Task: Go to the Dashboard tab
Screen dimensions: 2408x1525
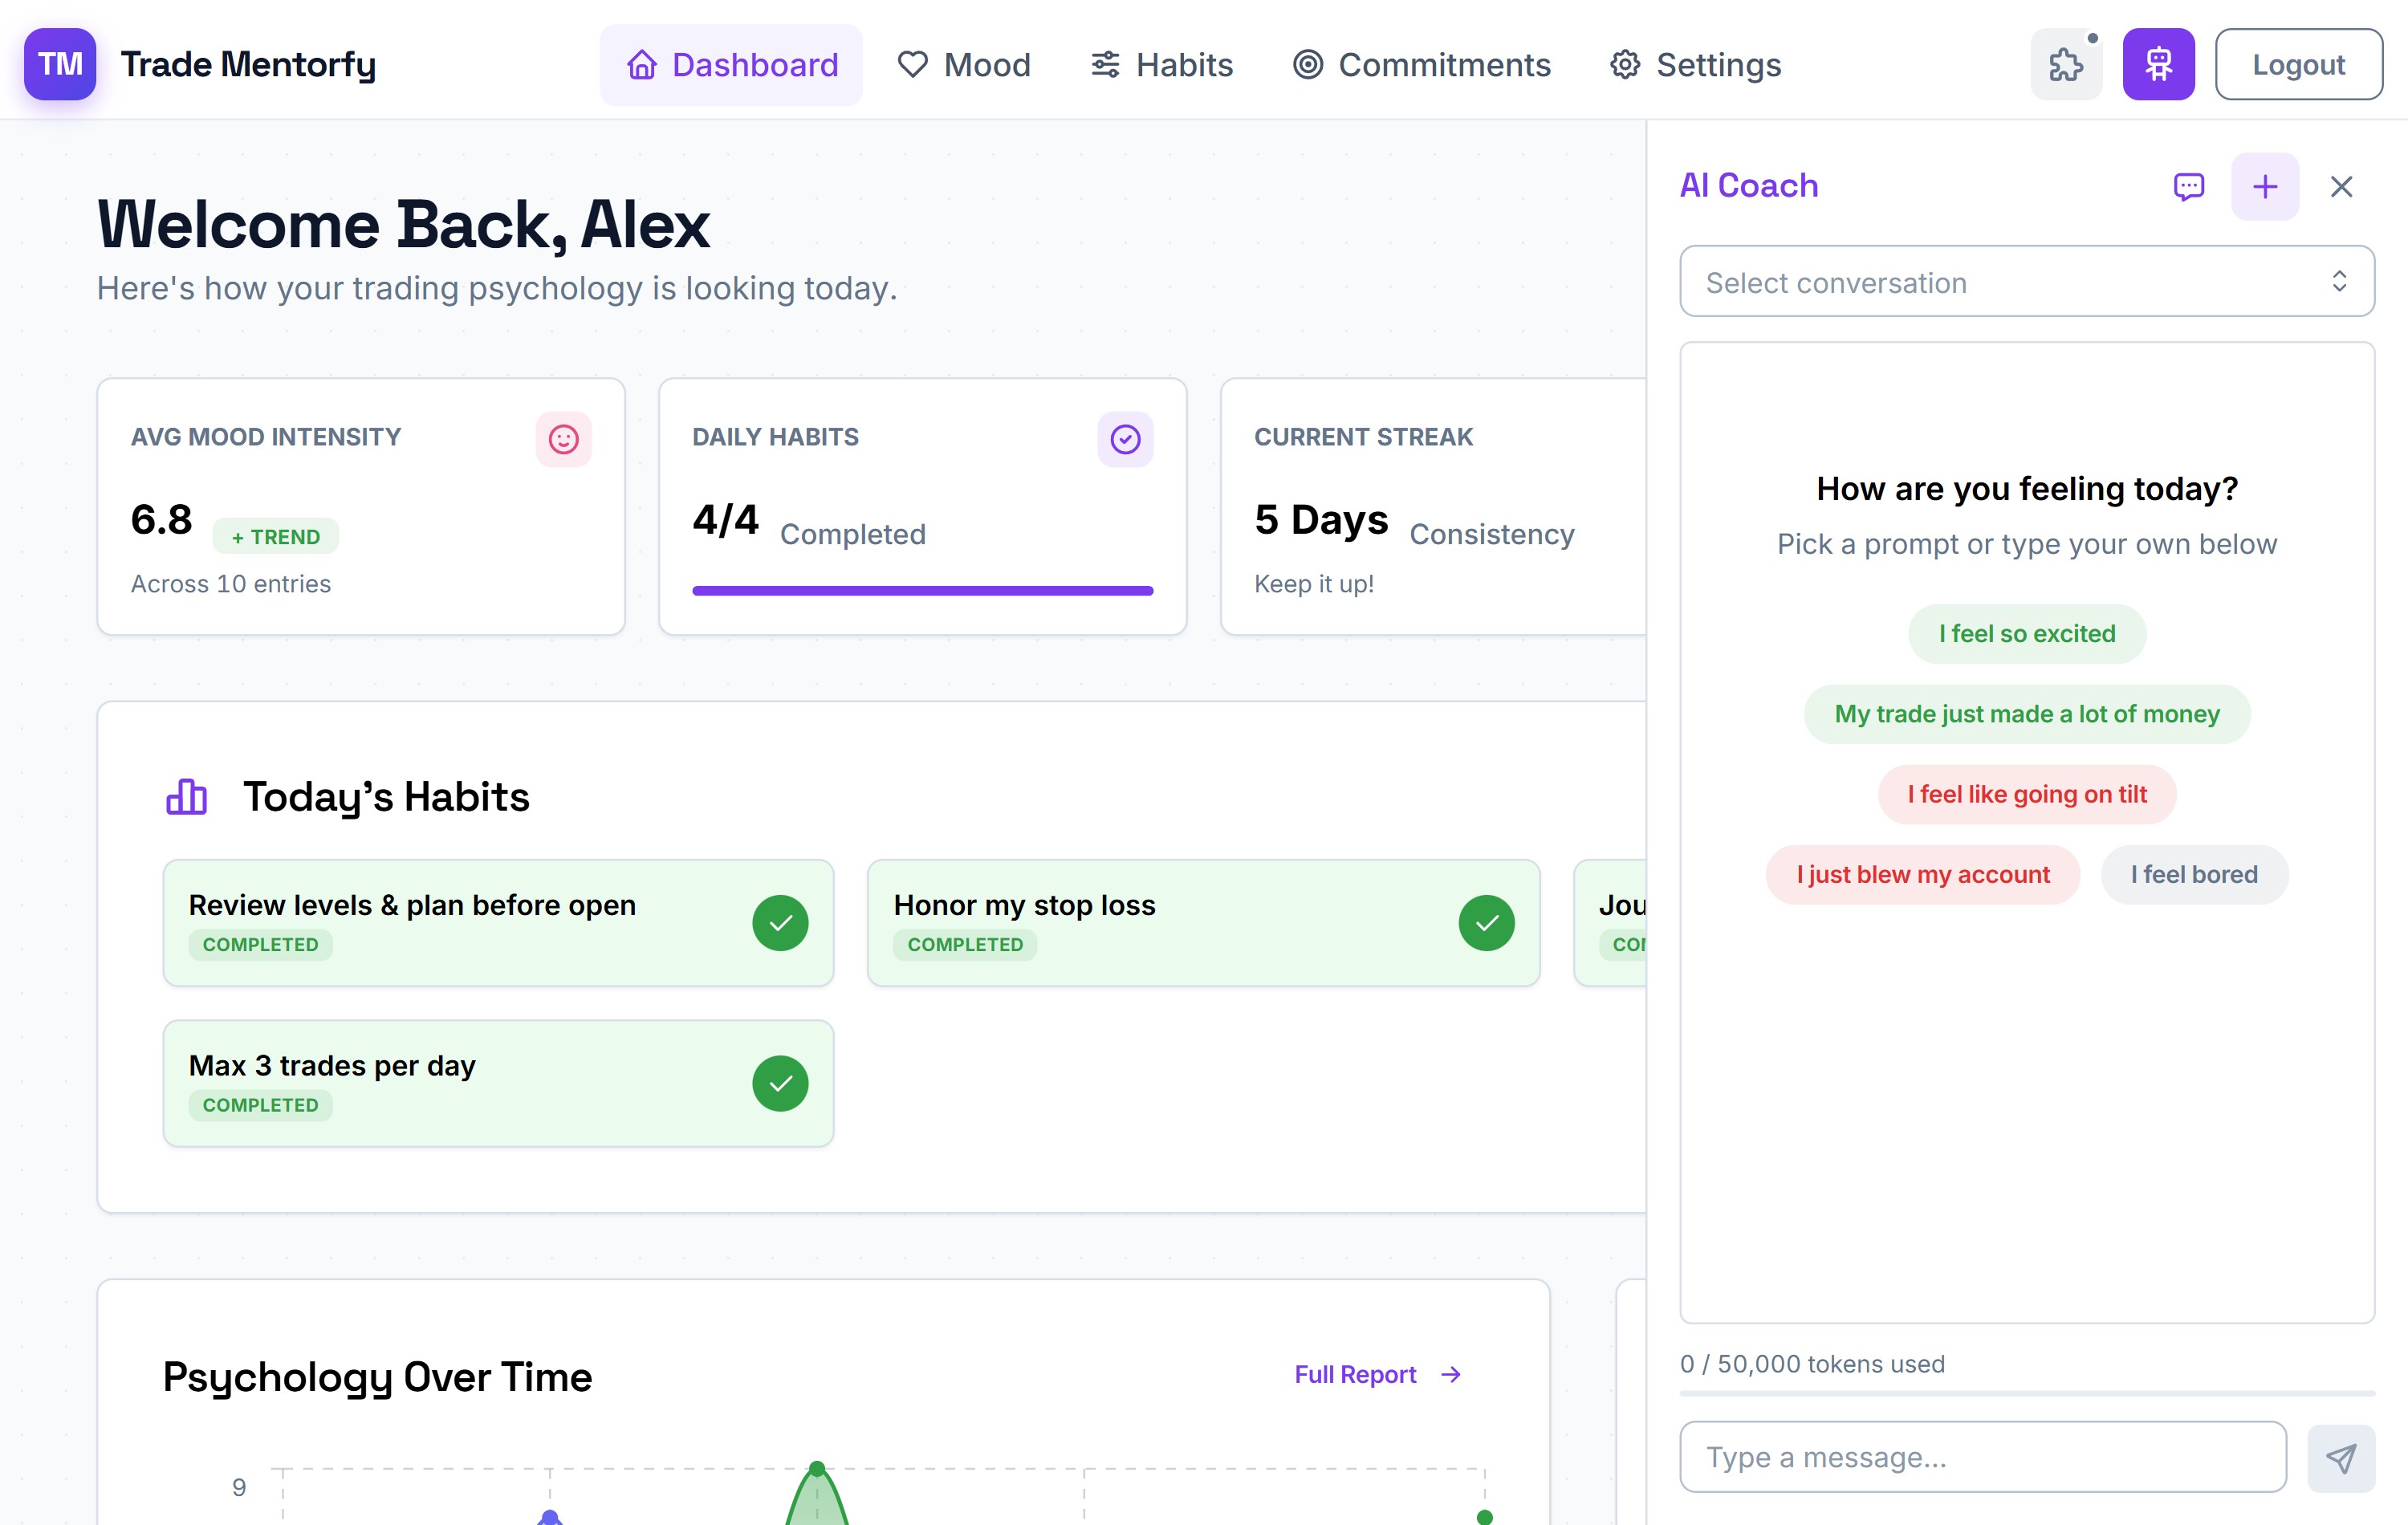Action: click(732, 64)
